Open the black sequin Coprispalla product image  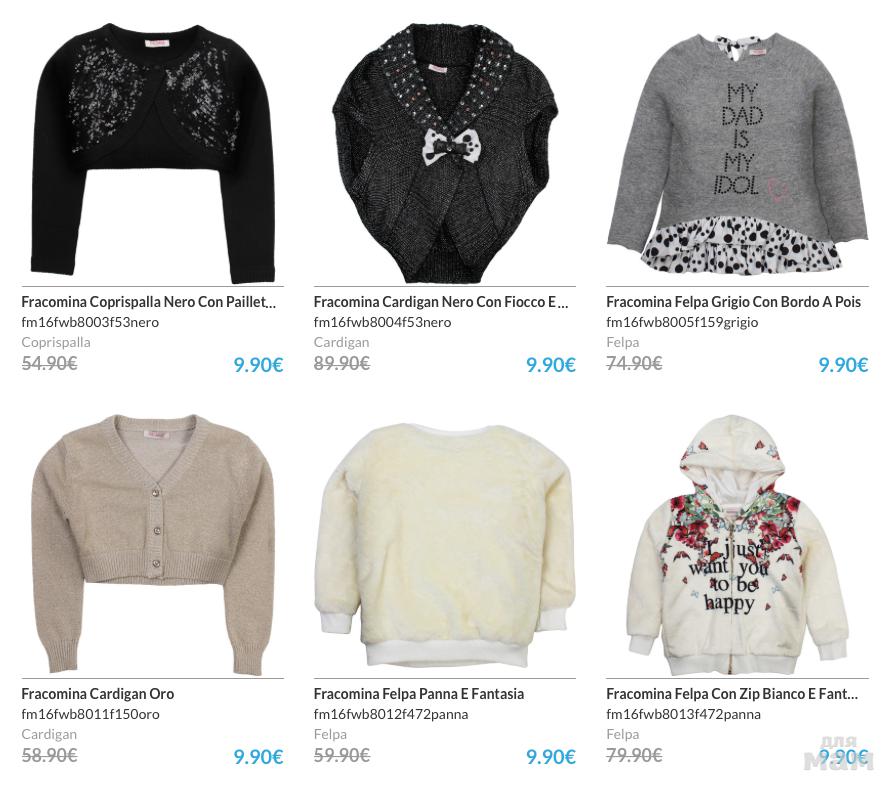[x=153, y=153]
